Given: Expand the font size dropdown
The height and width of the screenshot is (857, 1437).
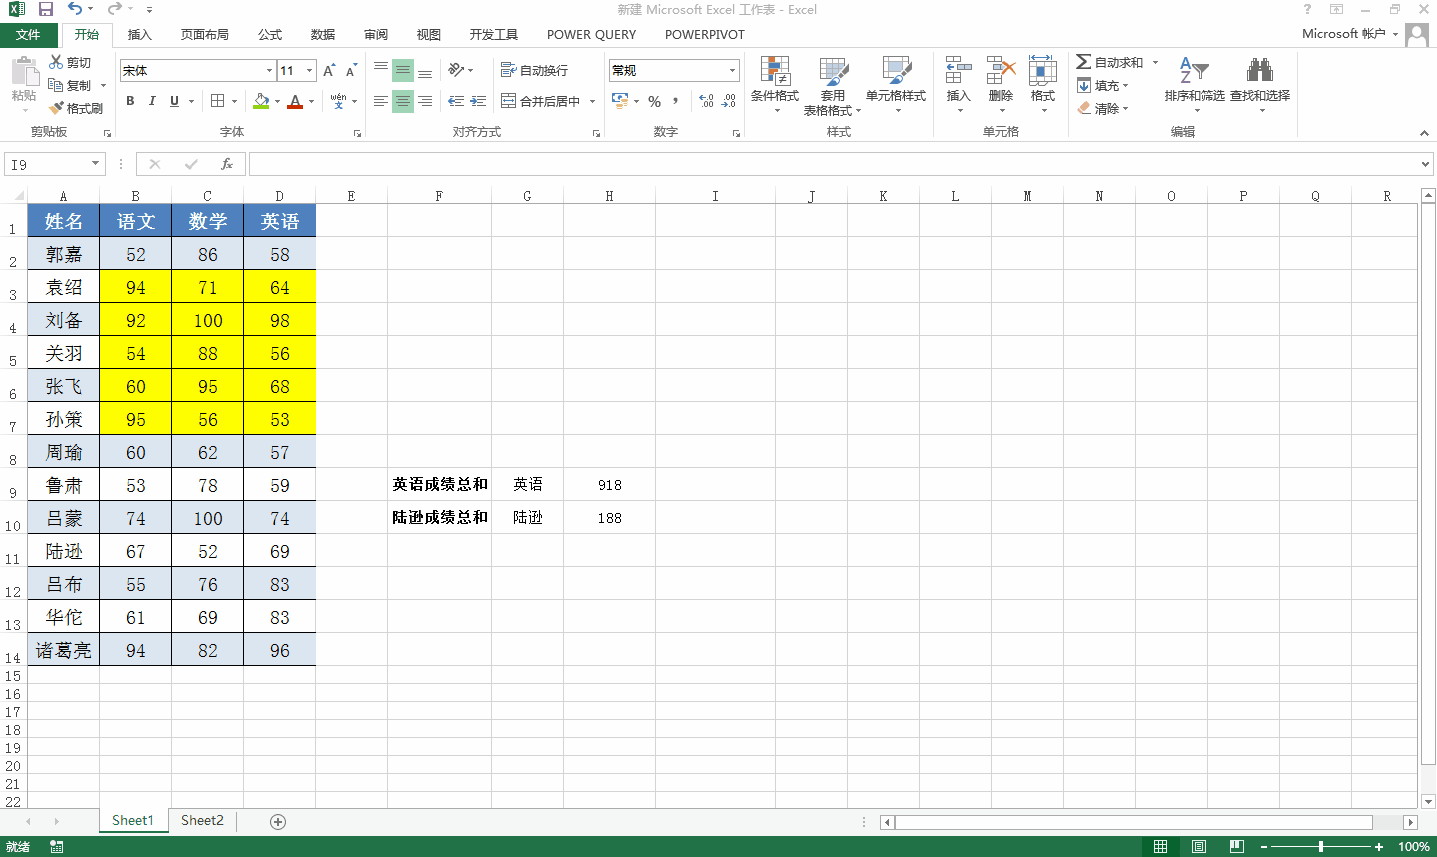Looking at the screenshot, I should click(307, 70).
